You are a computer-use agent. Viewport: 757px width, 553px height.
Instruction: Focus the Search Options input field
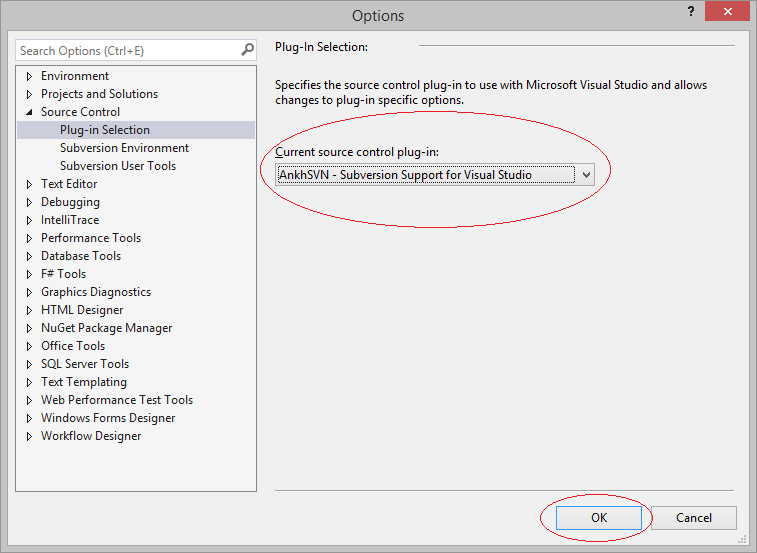[128, 50]
